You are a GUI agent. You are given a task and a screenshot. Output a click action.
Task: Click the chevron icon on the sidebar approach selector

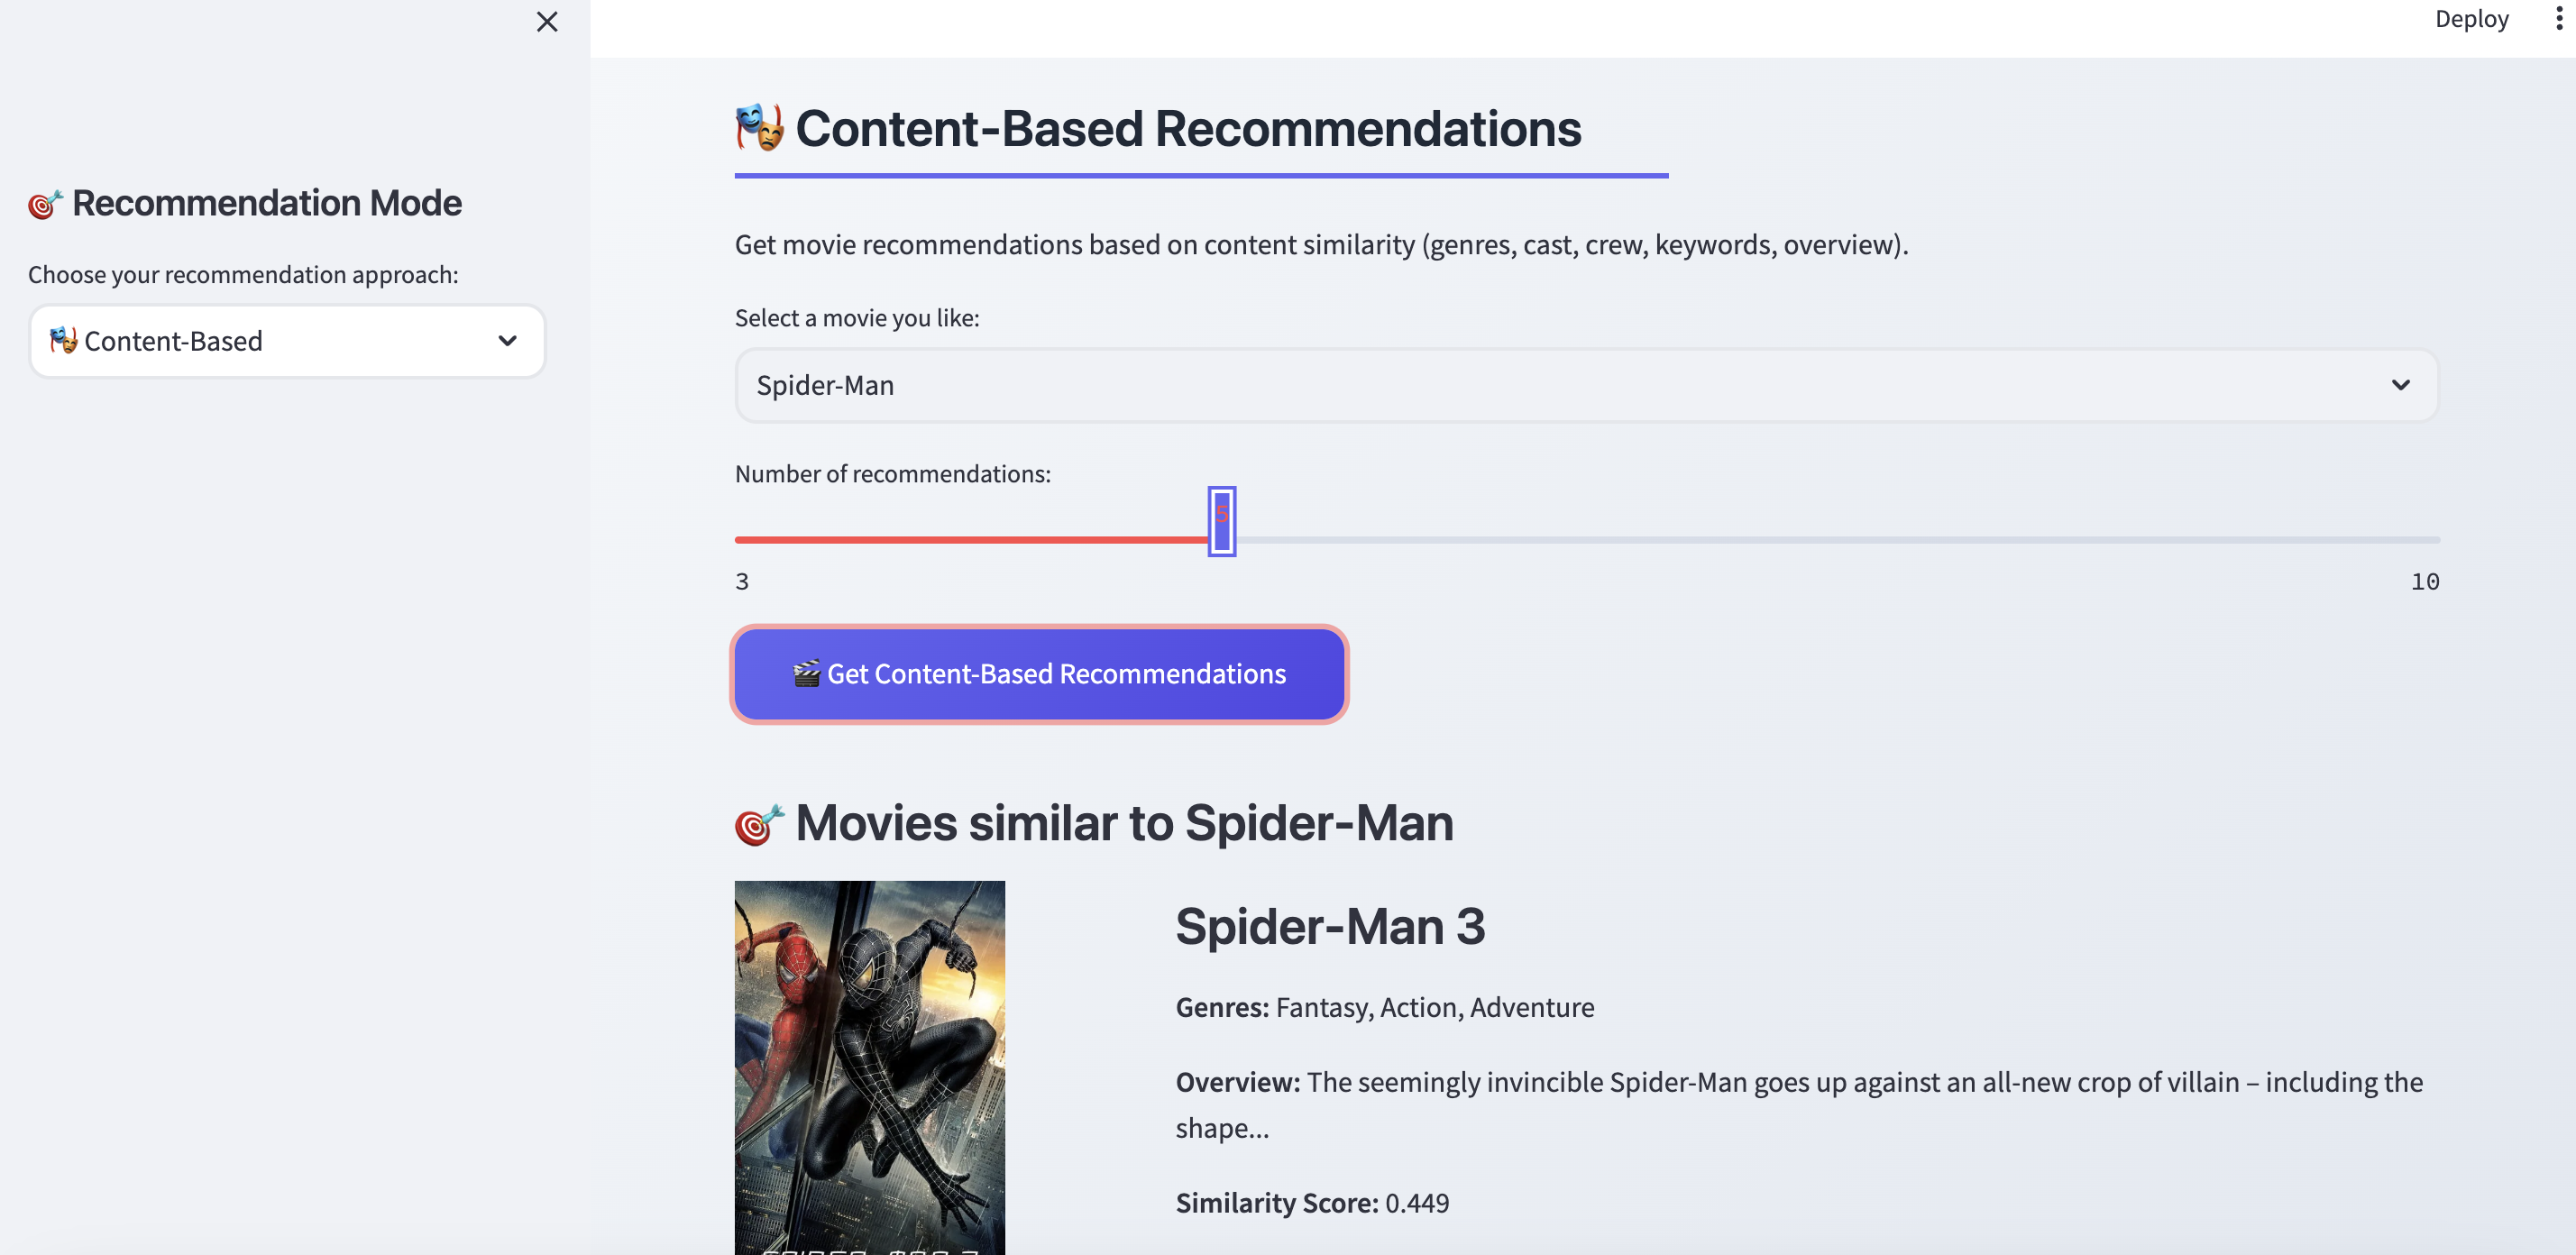click(x=508, y=341)
